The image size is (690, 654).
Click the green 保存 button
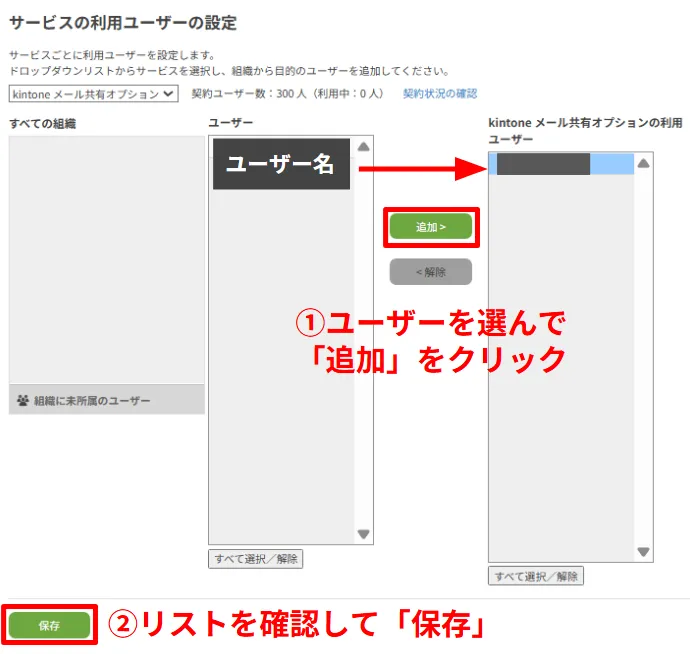tap(49, 625)
